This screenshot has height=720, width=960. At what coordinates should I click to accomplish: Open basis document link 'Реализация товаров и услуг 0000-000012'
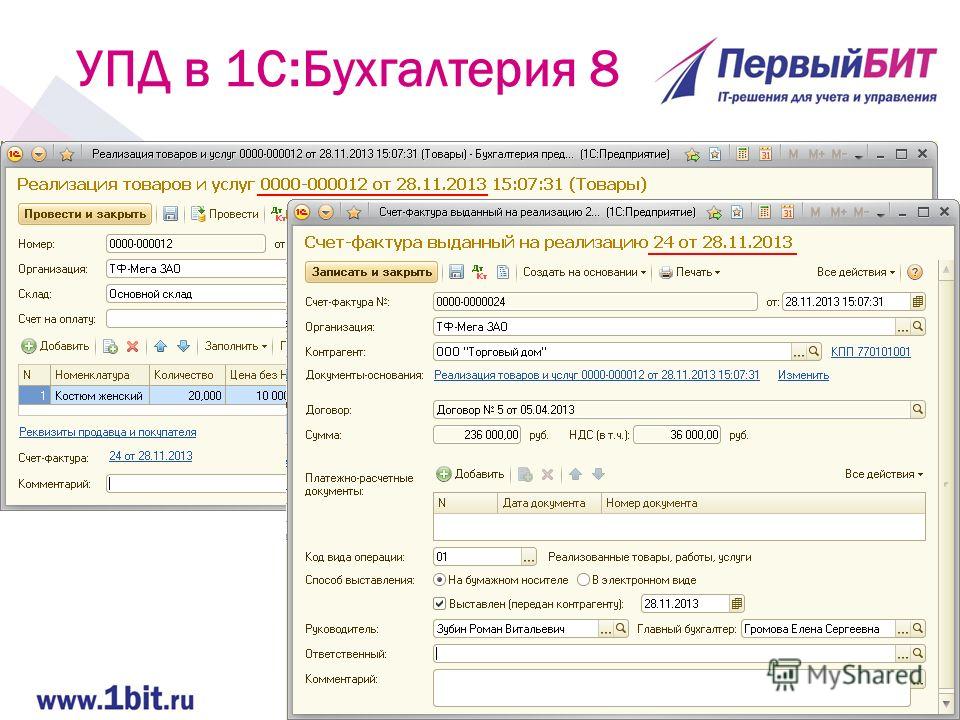pyautogui.click(x=596, y=375)
